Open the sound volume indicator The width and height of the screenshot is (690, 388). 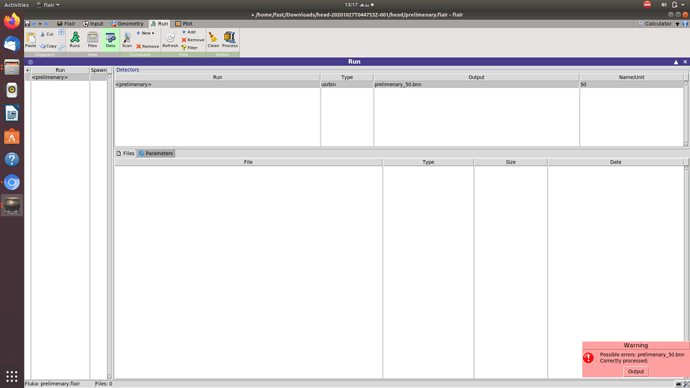click(664, 5)
